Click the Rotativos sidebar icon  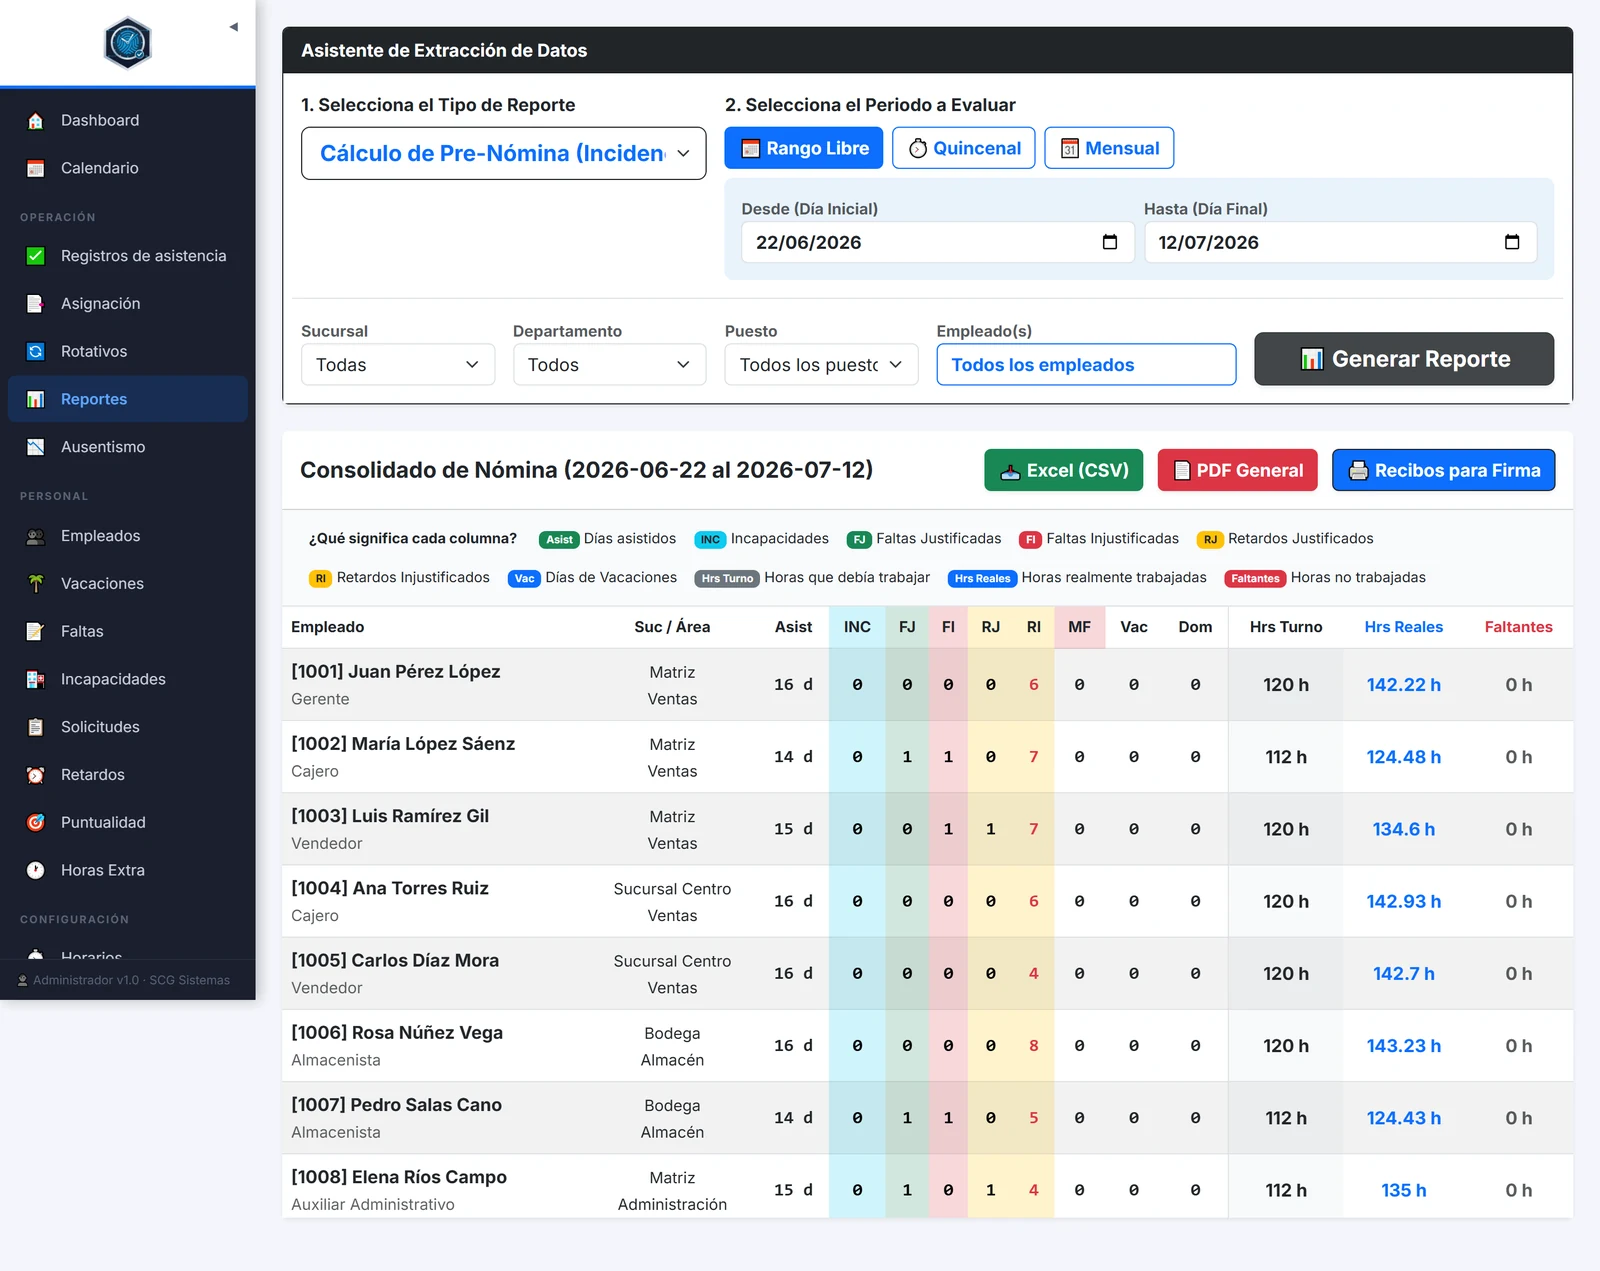tap(36, 352)
